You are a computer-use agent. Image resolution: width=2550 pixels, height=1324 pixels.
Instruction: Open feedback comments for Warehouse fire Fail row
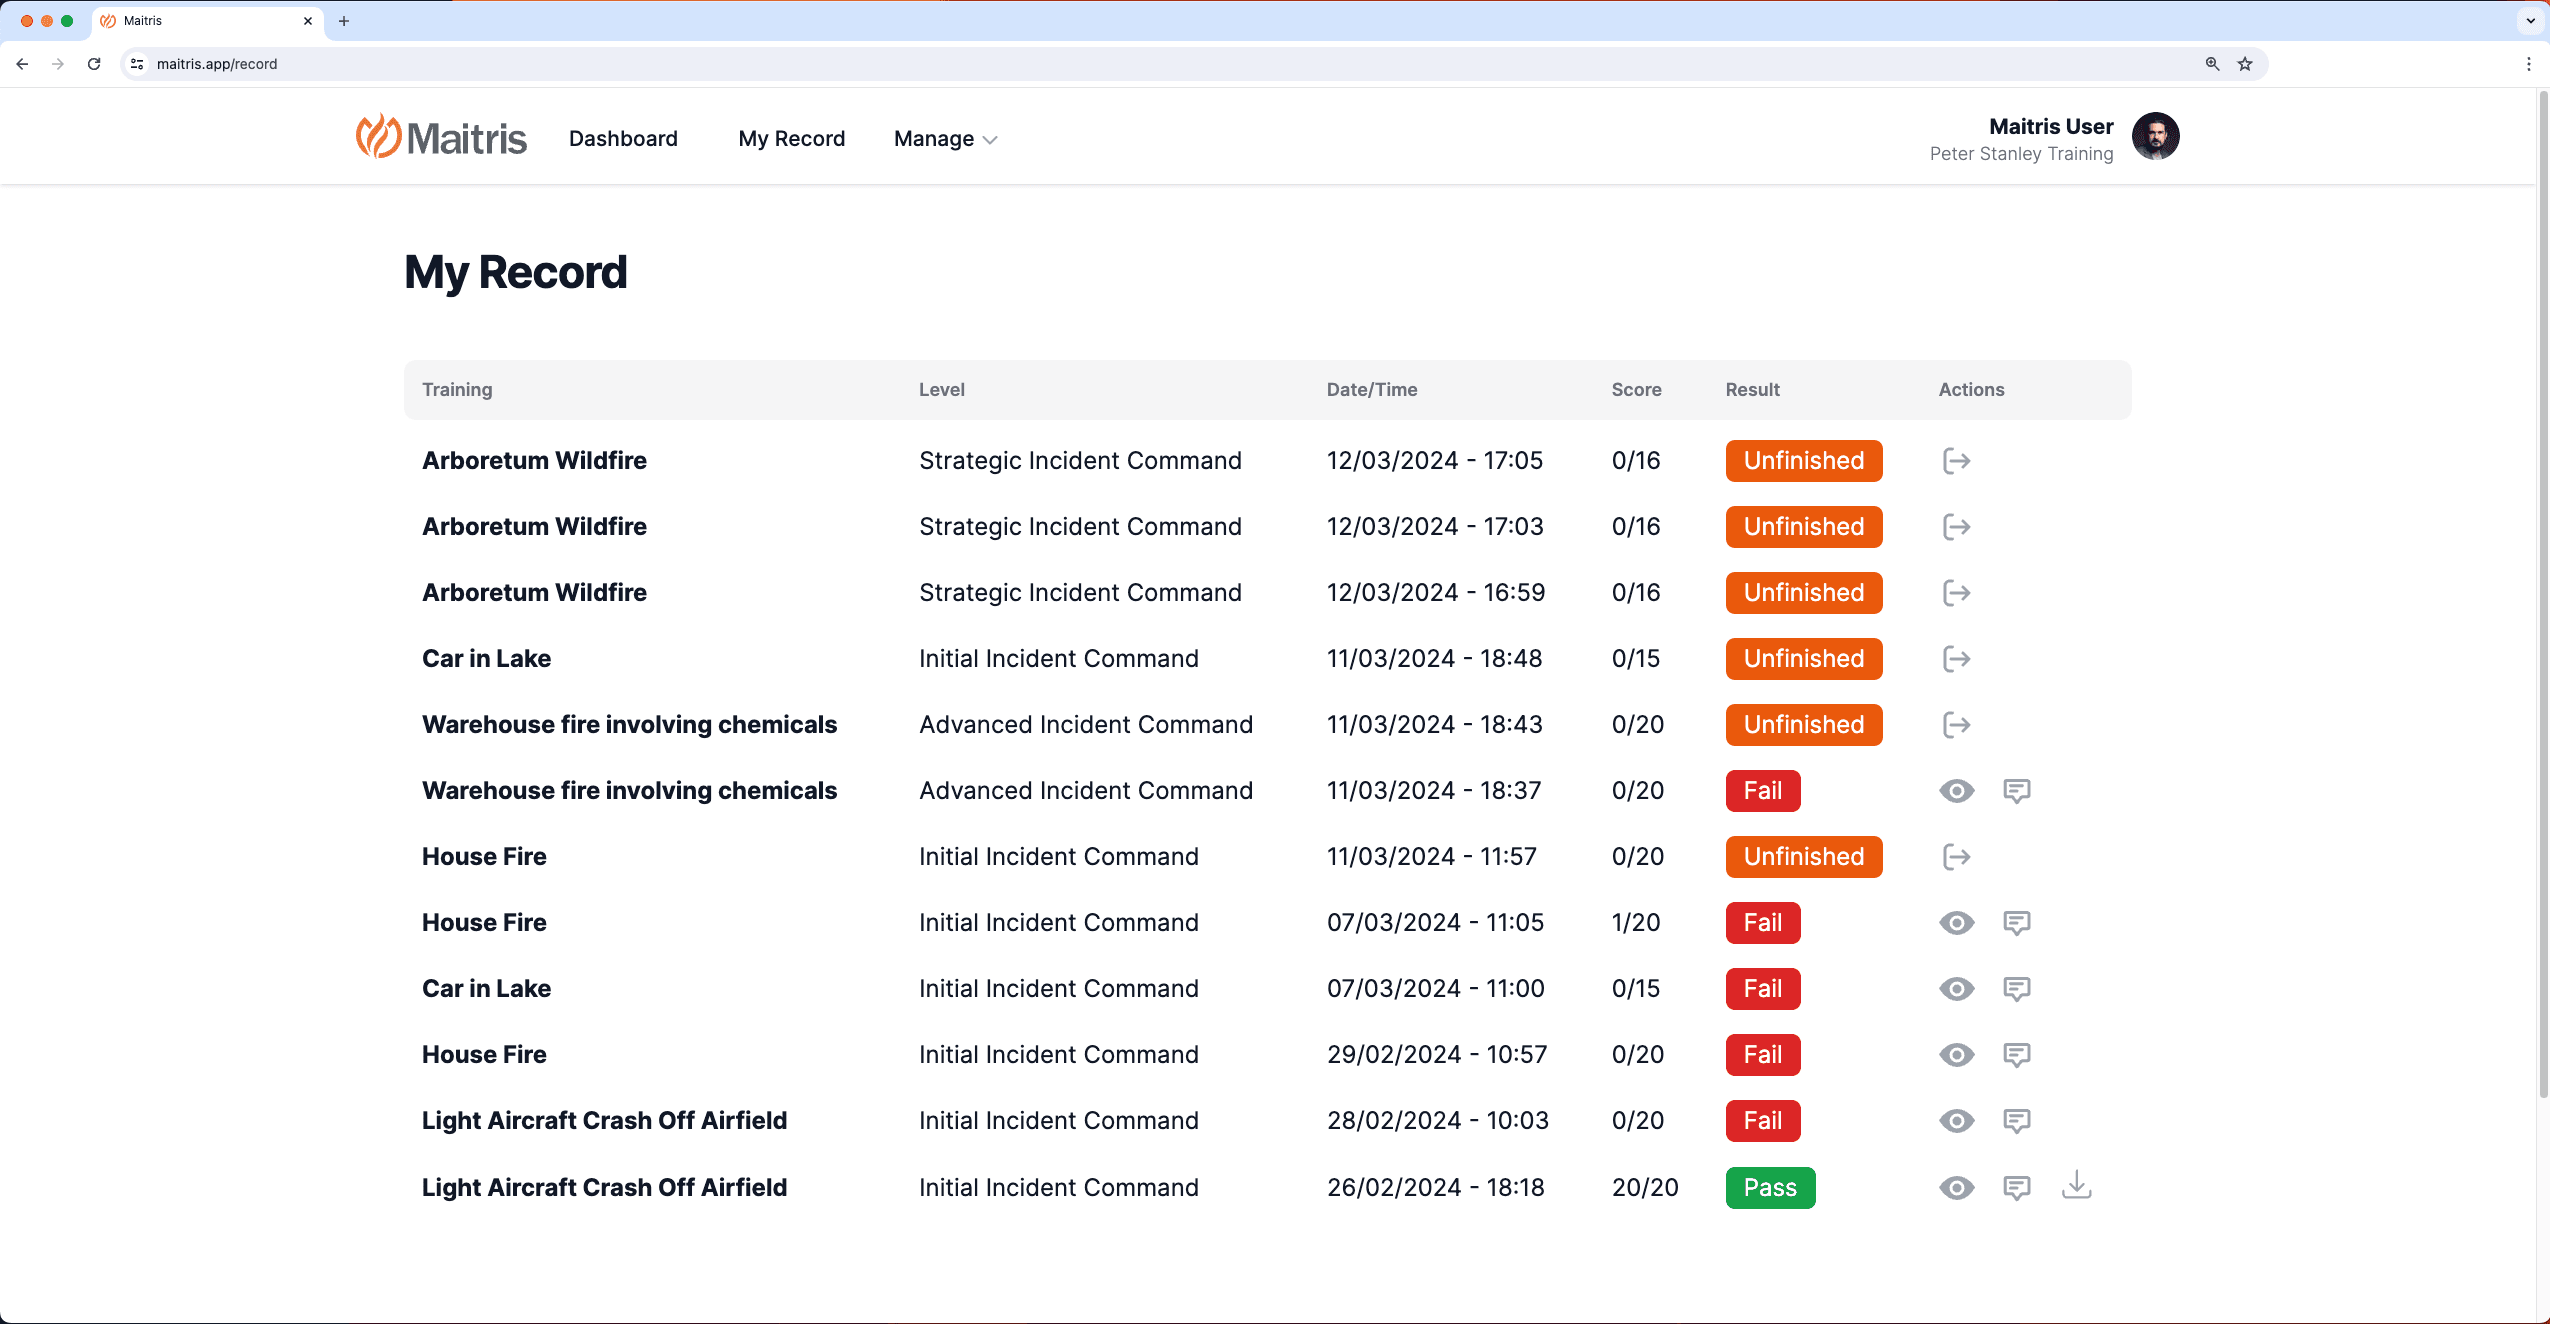pos(2016,791)
